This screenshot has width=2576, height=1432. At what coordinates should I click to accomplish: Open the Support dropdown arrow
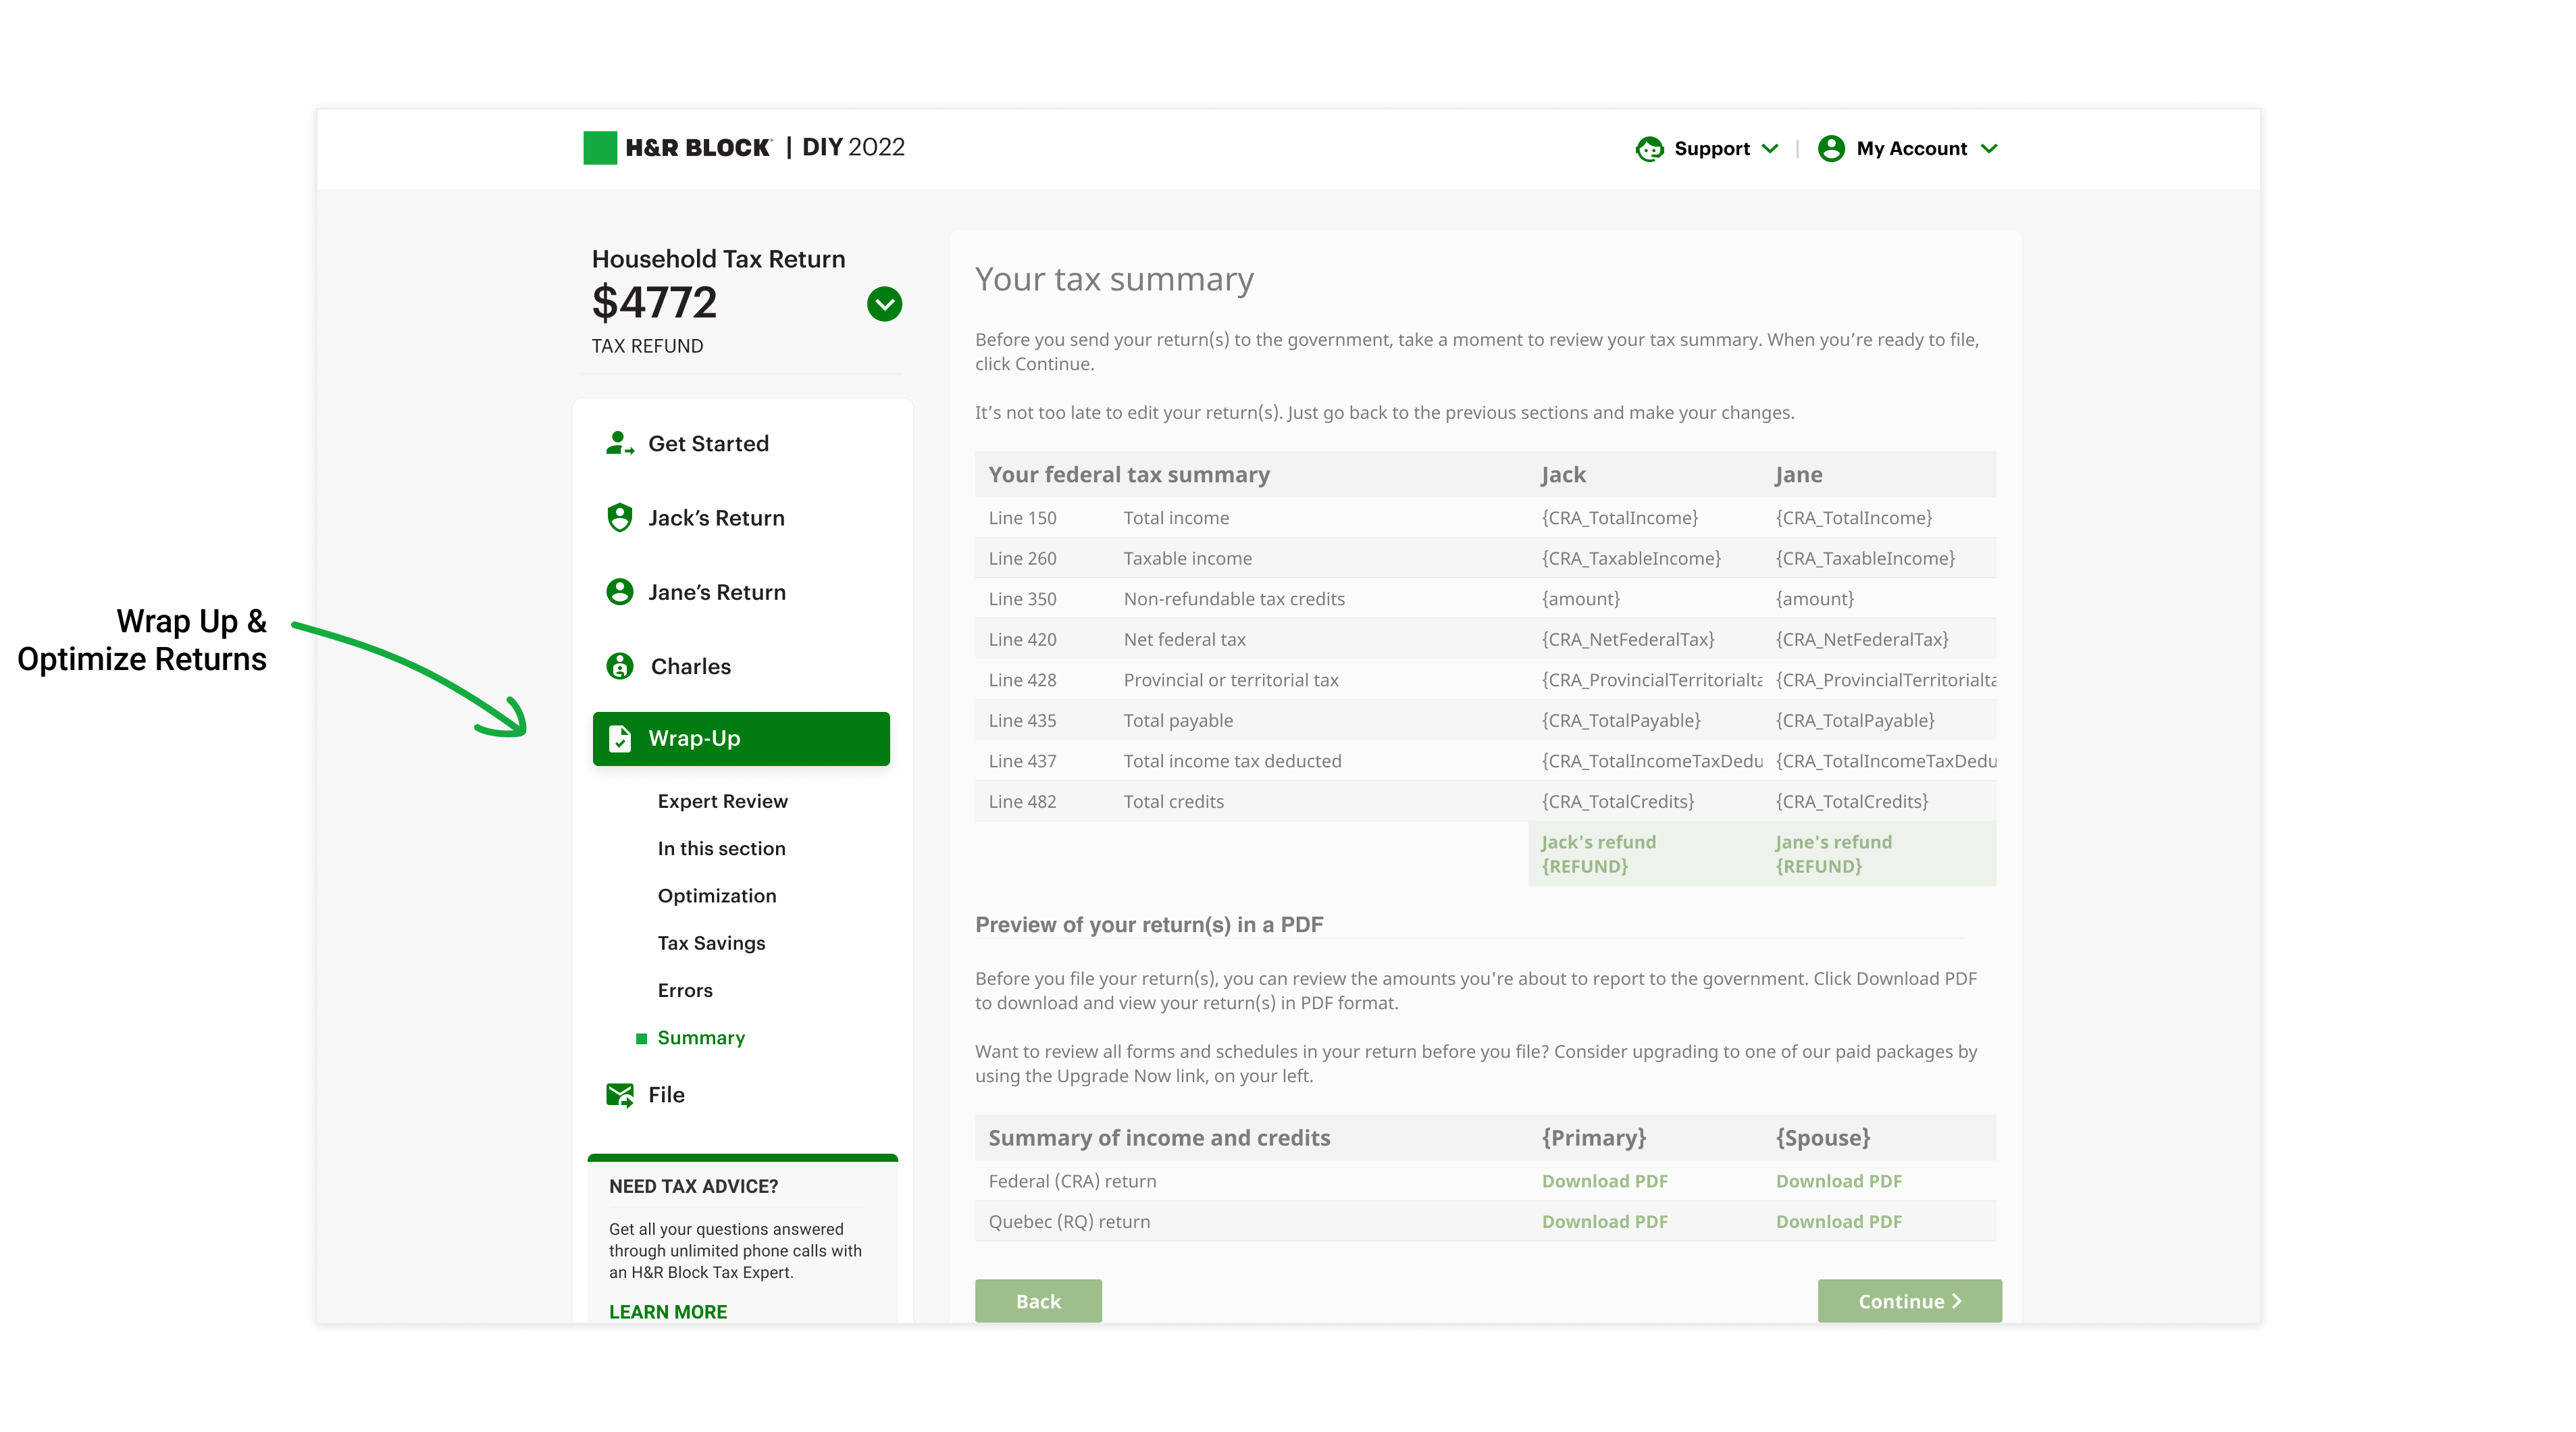click(1770, 149)
